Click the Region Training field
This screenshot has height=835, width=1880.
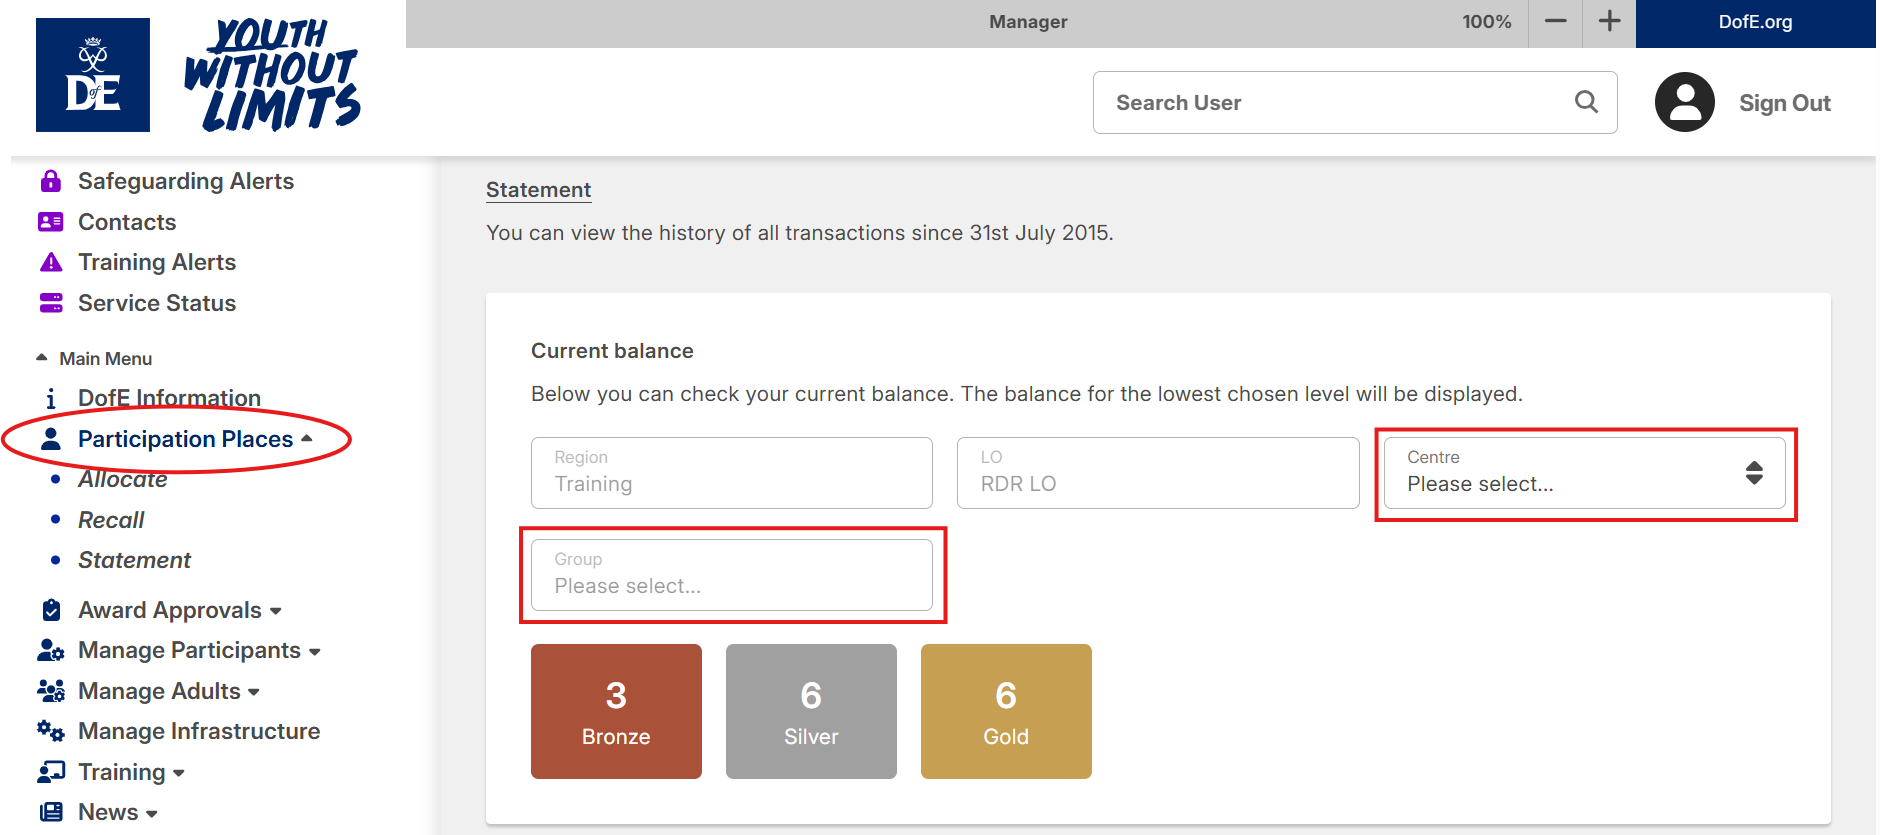point(732,473)
